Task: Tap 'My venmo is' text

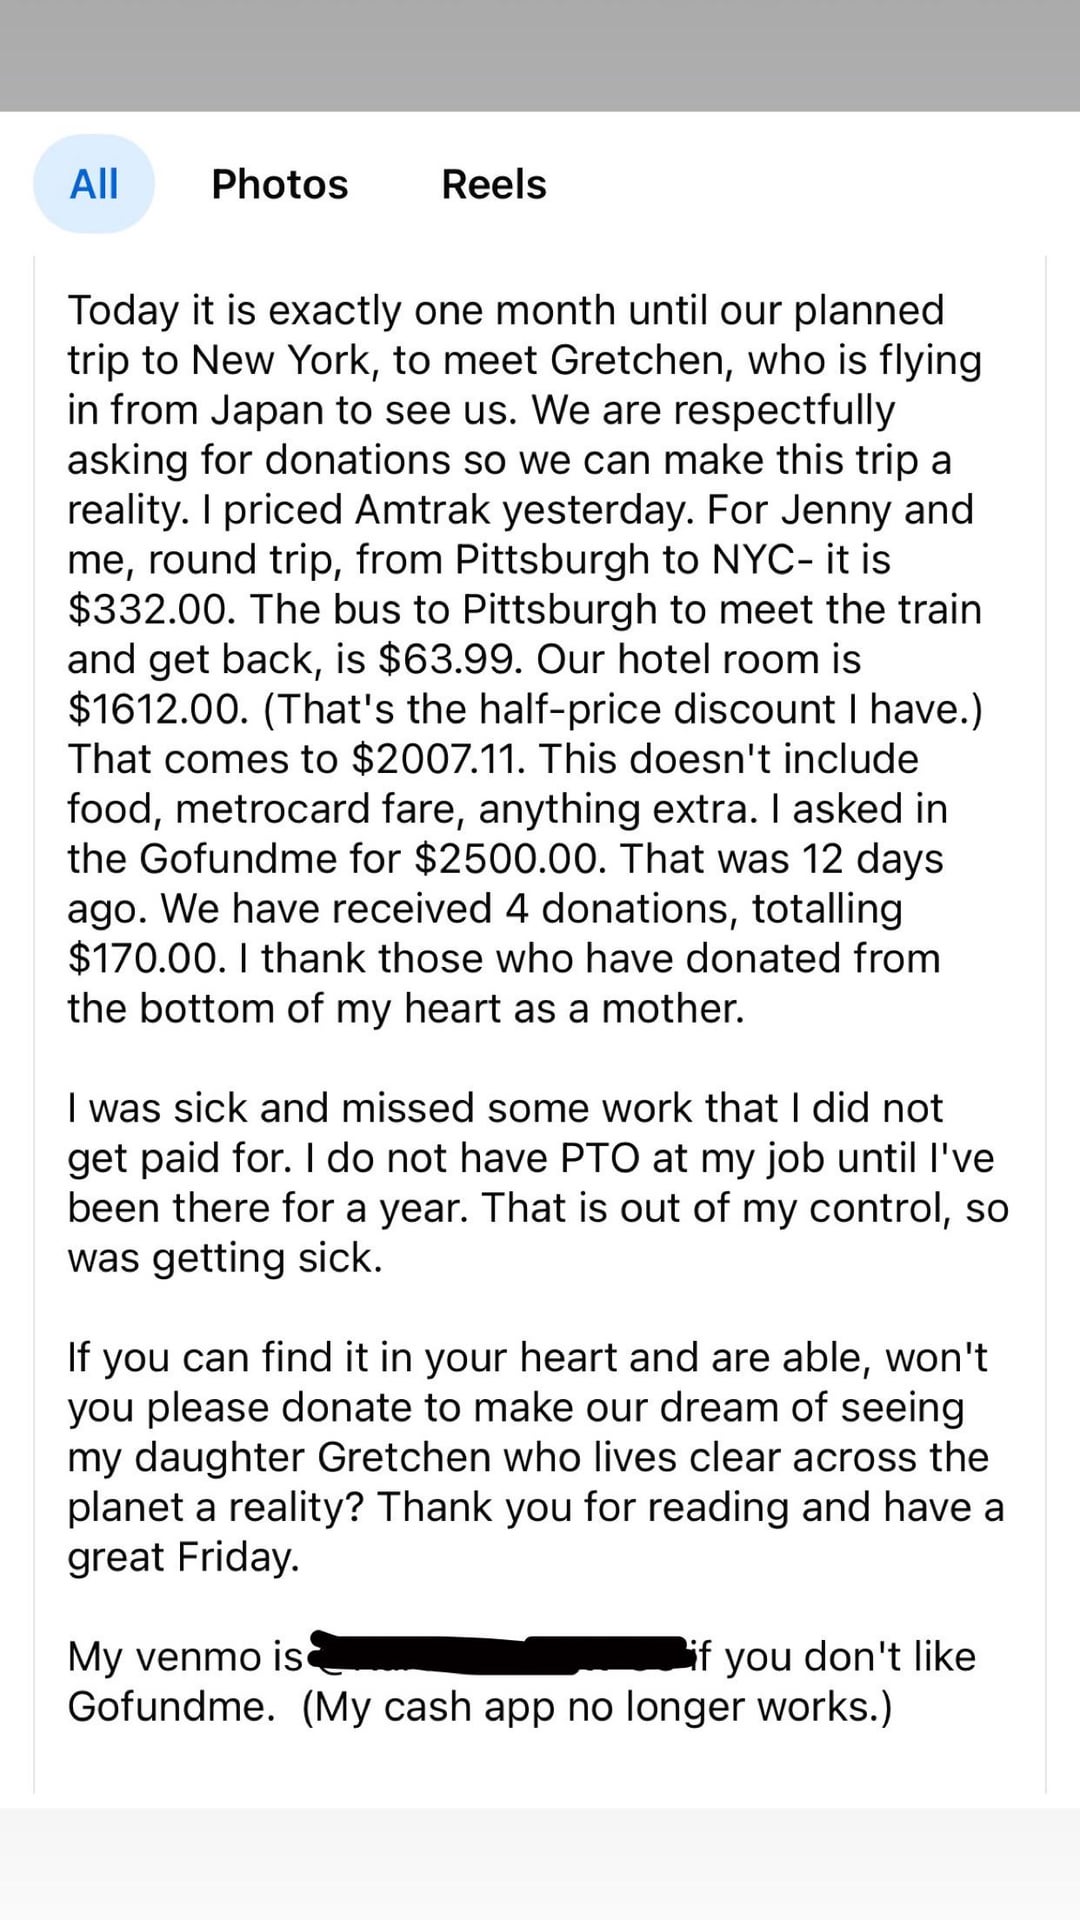Action: point(185,1657)
